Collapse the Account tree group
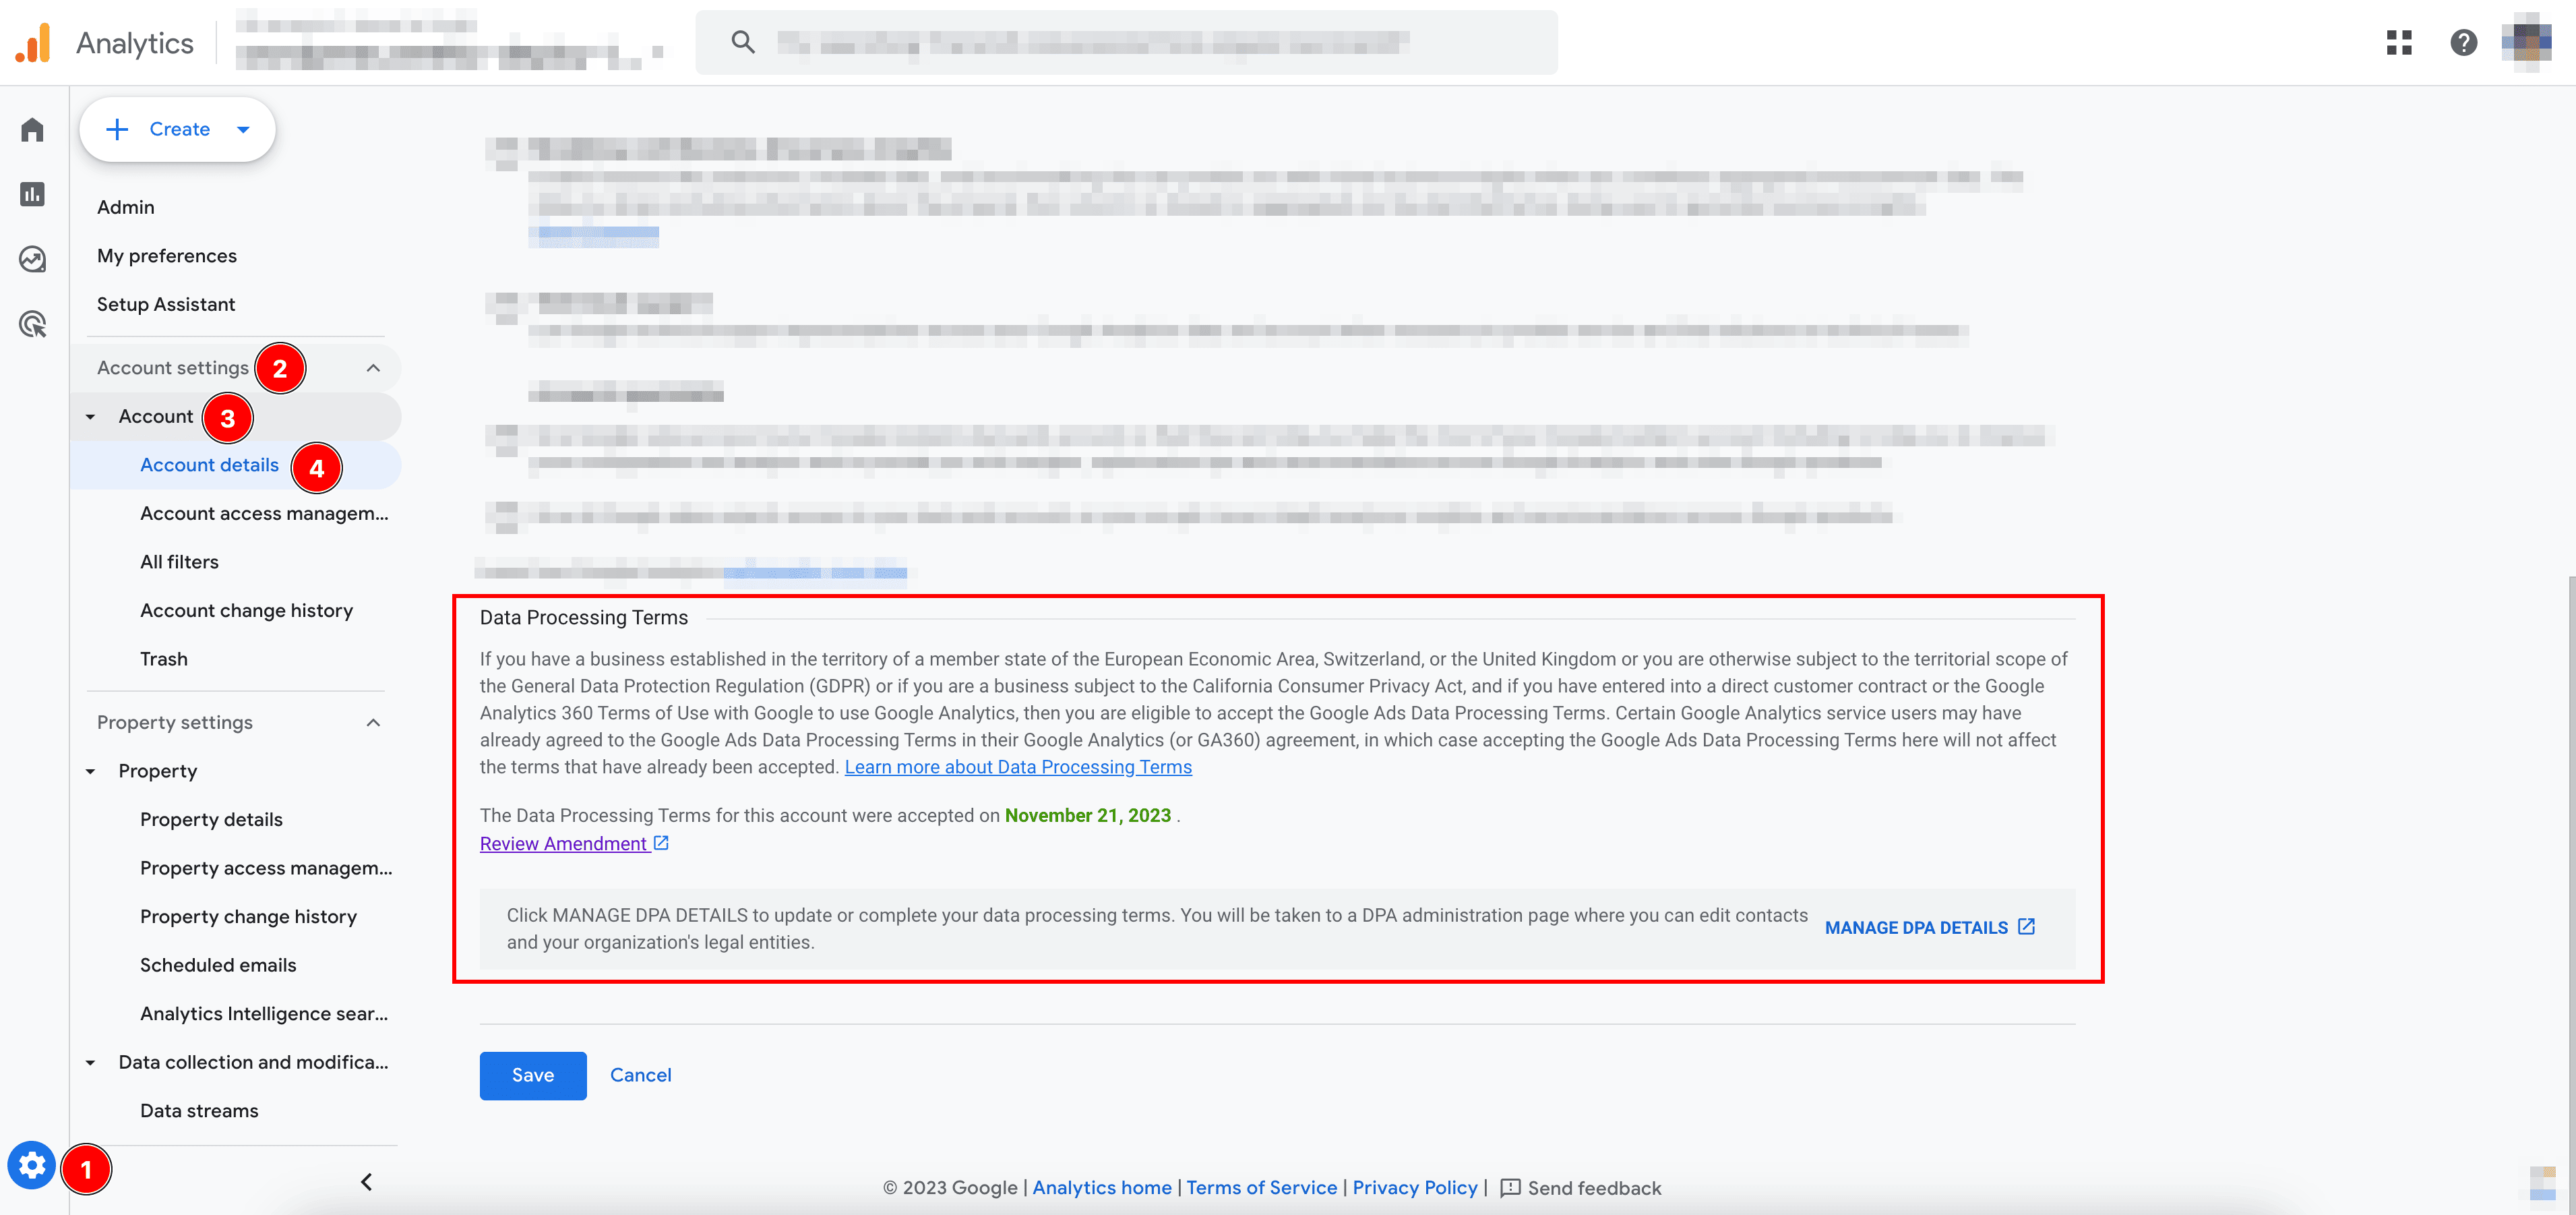 pyautogui.click(x=91, y=417)
